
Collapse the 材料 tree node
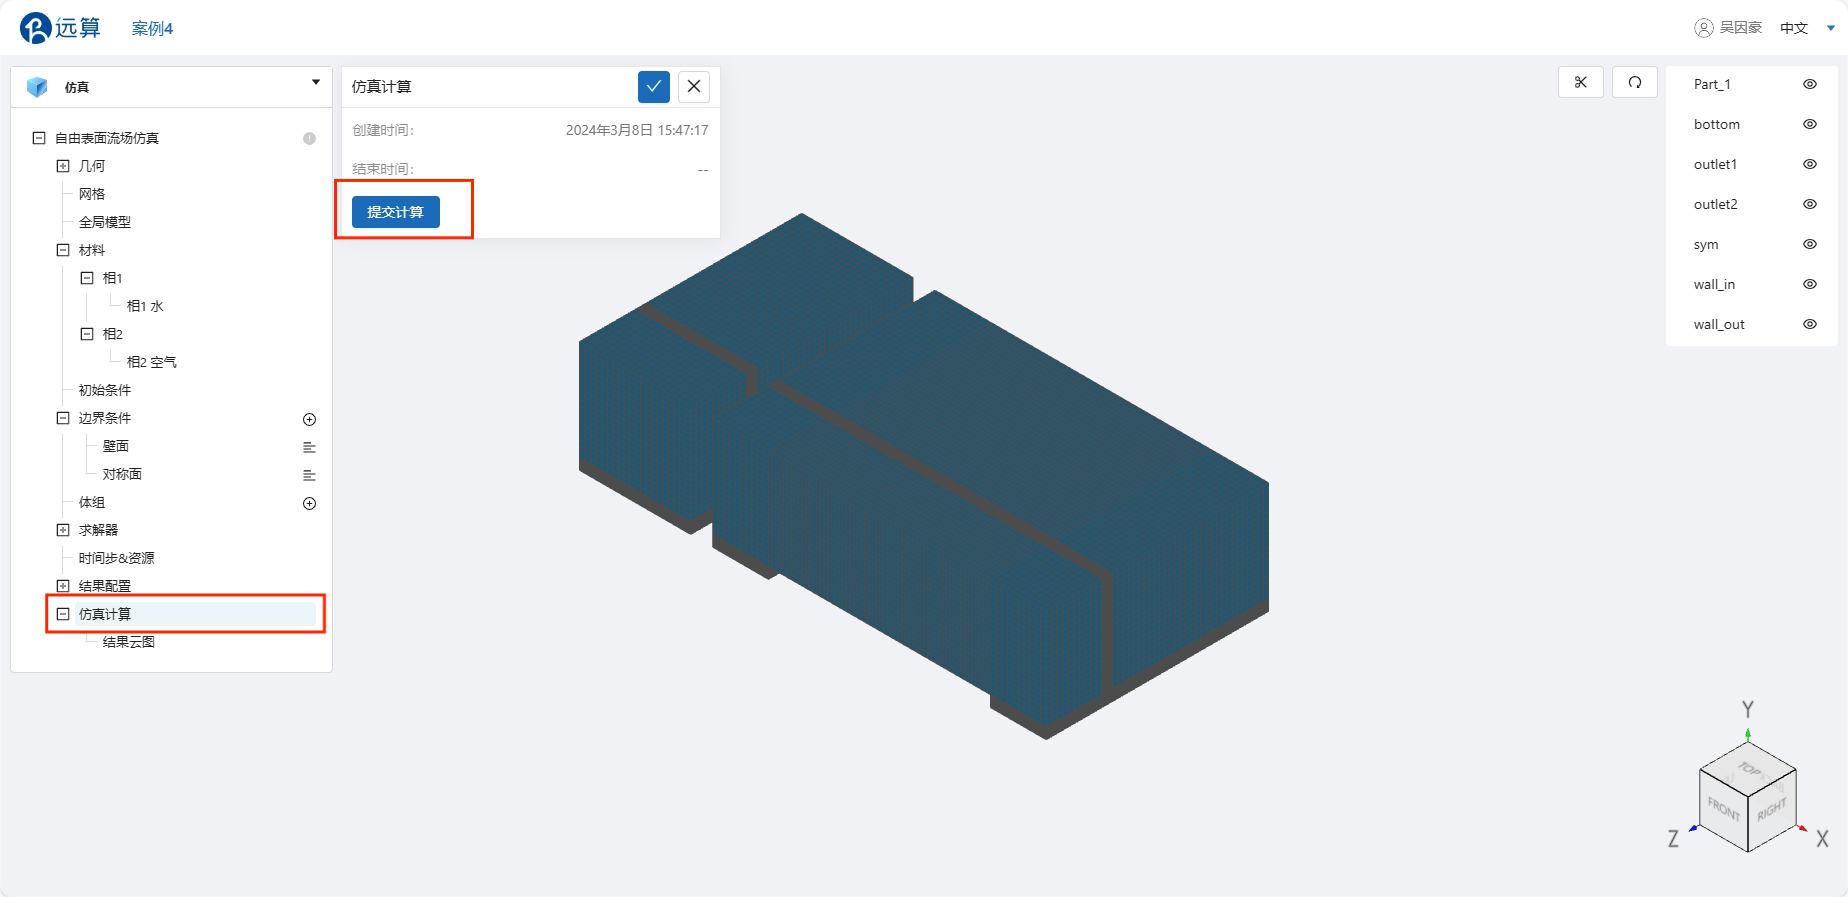[63, 250]
